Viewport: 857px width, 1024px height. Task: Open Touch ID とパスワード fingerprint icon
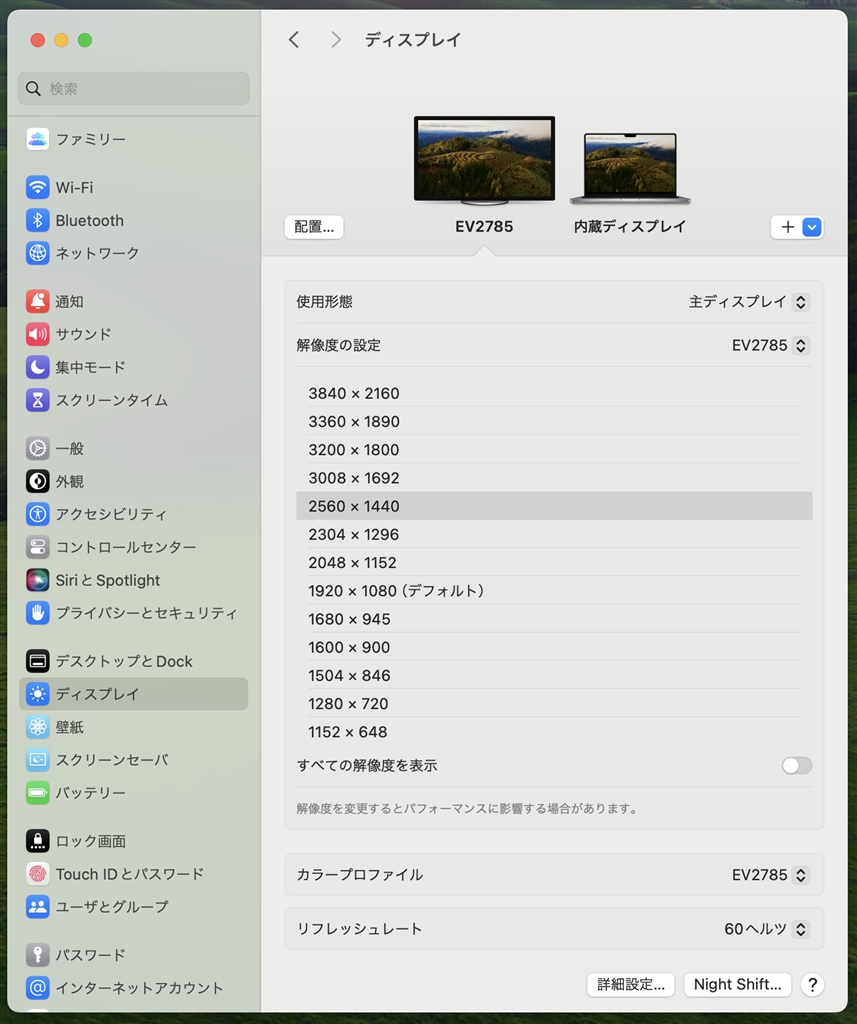coord(38,874)
